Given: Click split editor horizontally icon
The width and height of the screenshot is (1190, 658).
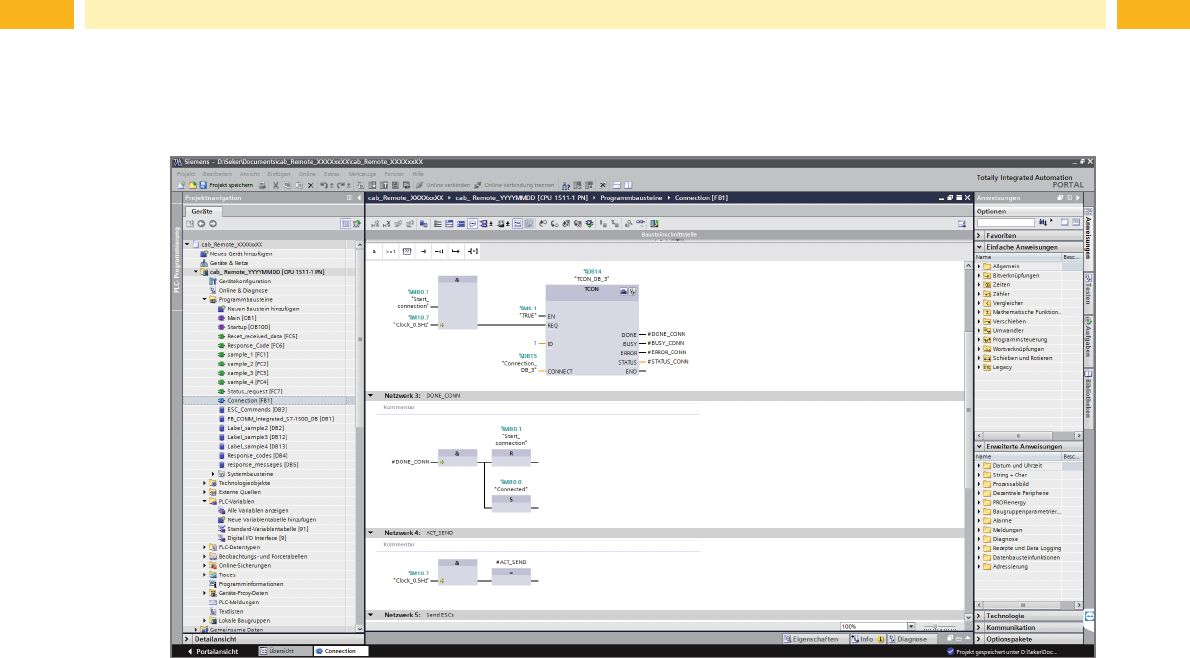Looking at the screenshot, I should coord(617,185).
